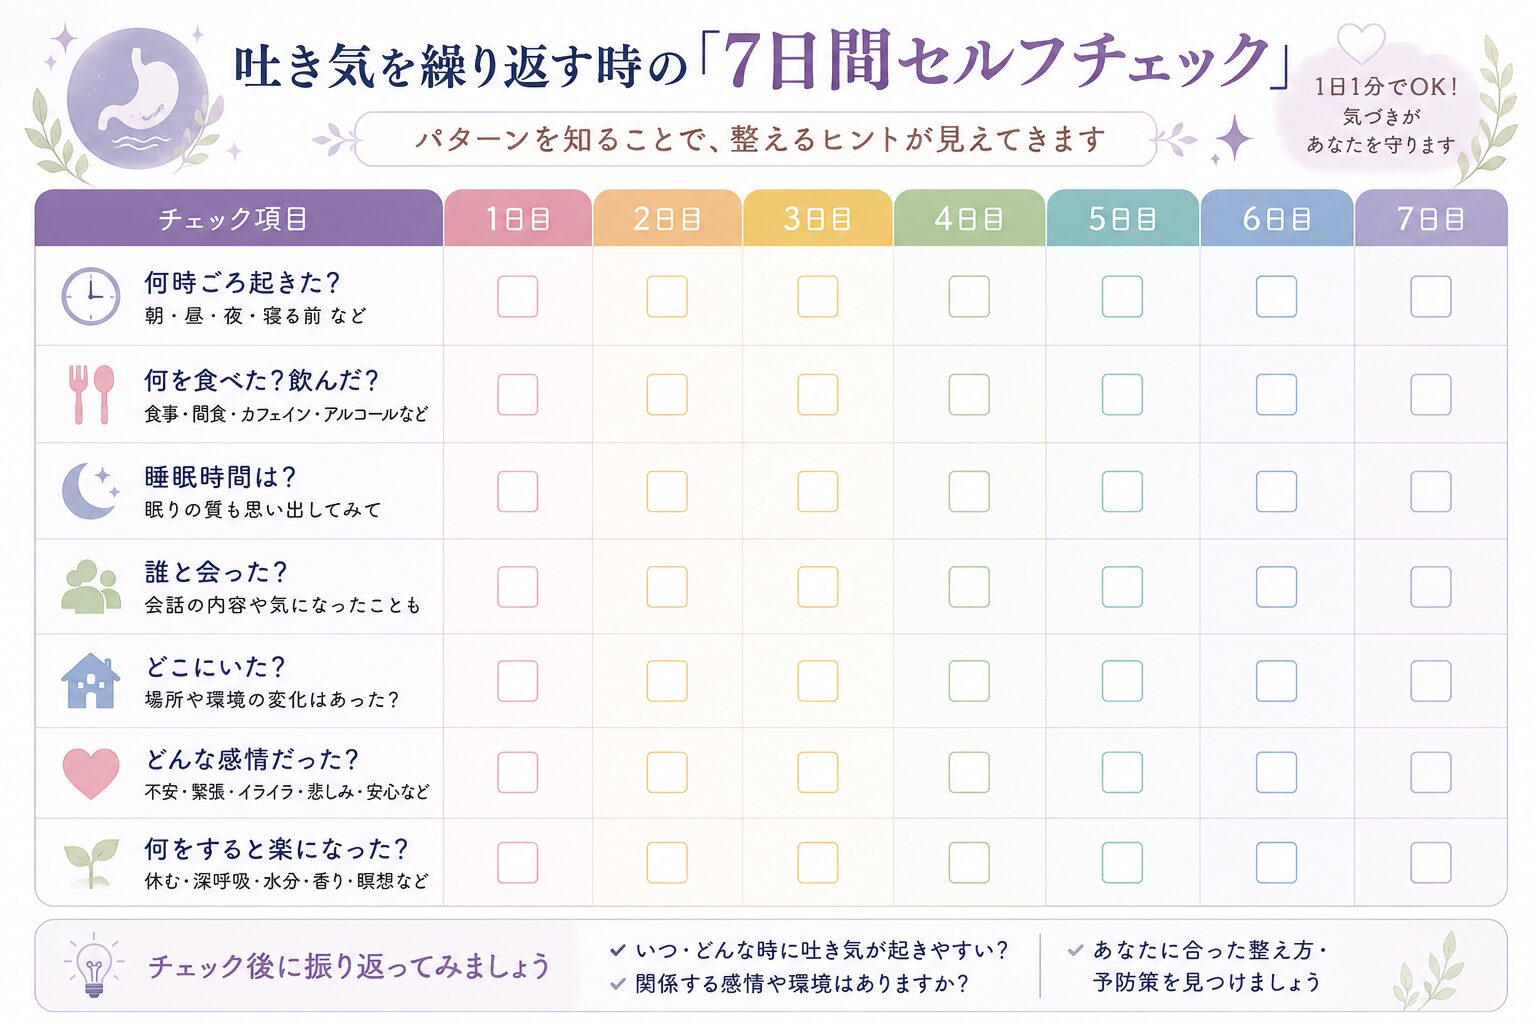This screenshot has height=1024, width=1536.
Task: Check the 7日目 box for 何をすると楽になった?
Action: [x=1431, y=863]
